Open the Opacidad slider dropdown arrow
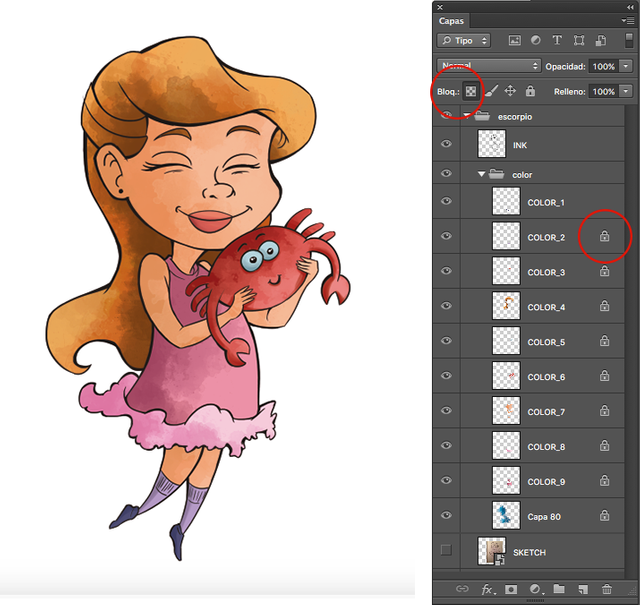 point(626,66)
